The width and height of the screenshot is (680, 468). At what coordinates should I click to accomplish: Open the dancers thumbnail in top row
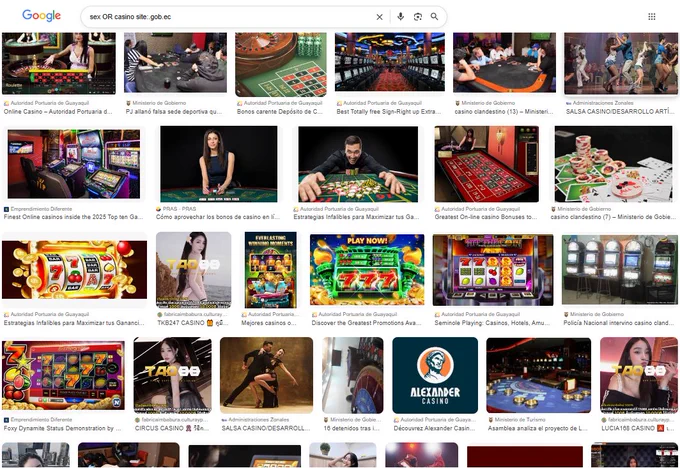[621, 63]
